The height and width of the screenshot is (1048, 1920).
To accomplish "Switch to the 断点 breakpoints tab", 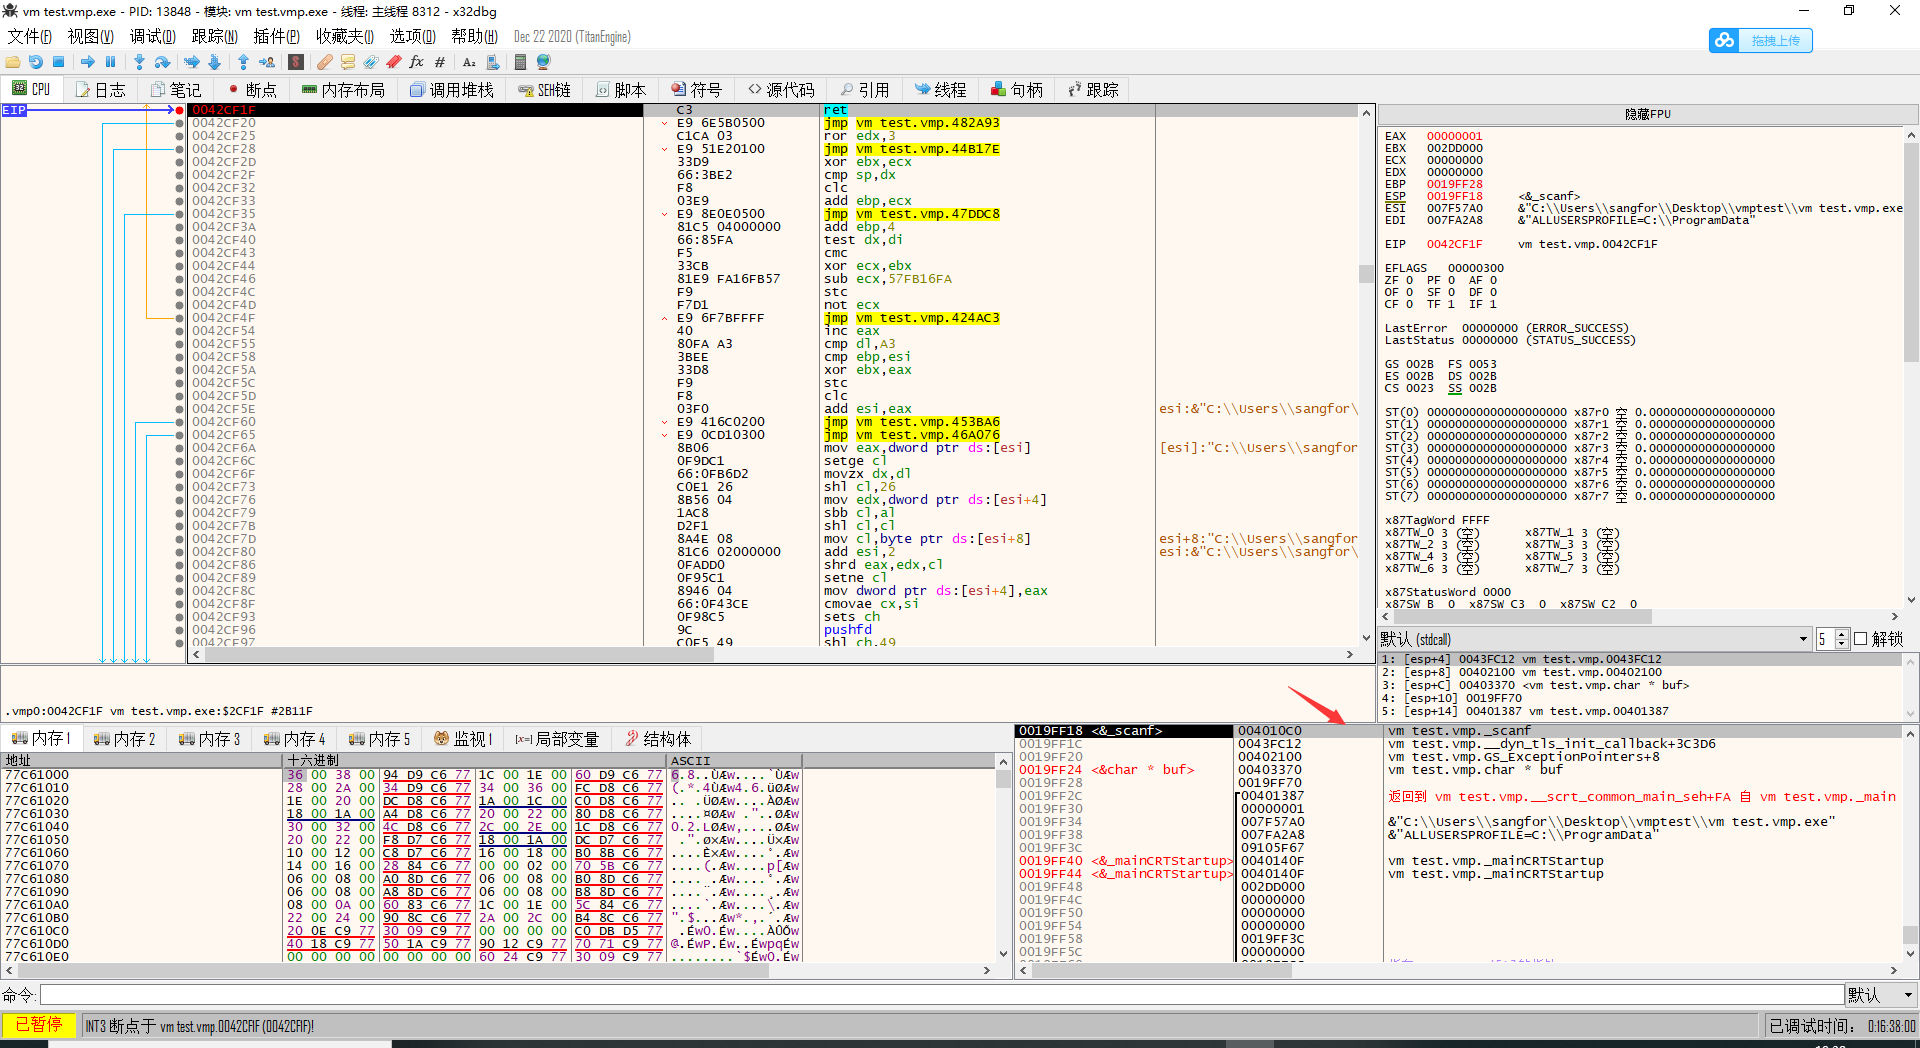I will [251, 90].
